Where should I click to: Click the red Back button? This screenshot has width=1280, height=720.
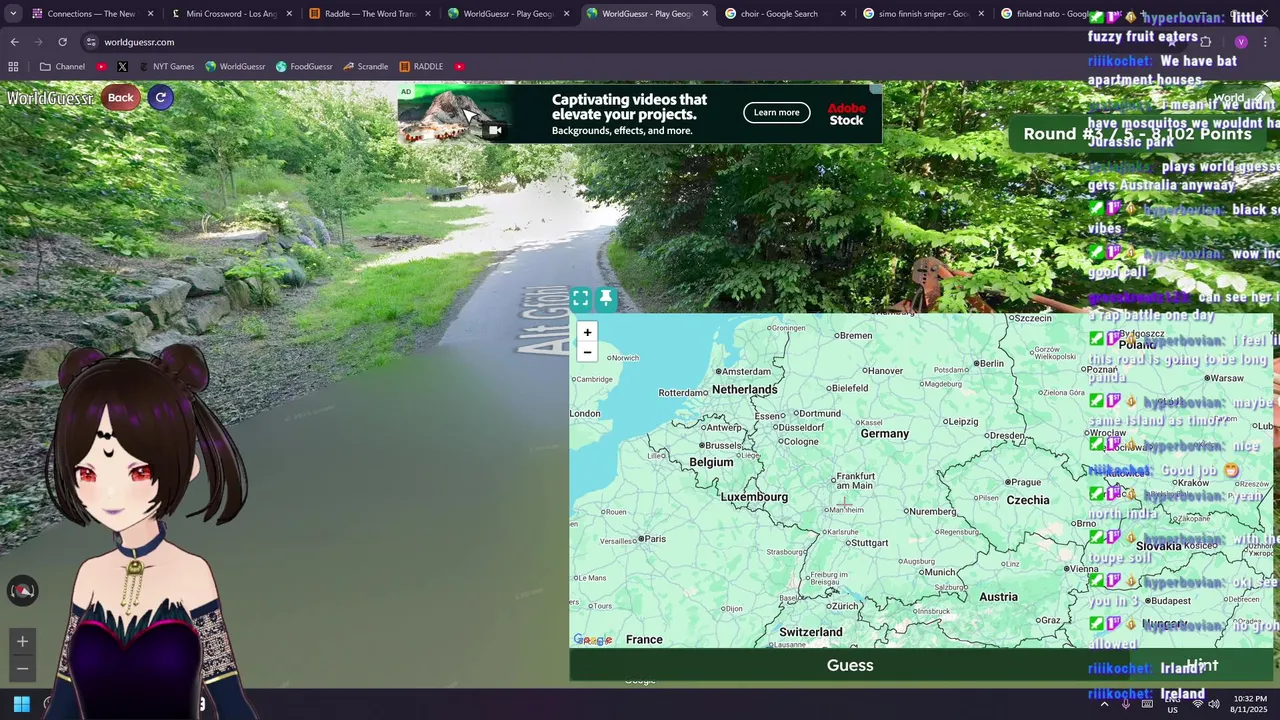click(121, 97)
